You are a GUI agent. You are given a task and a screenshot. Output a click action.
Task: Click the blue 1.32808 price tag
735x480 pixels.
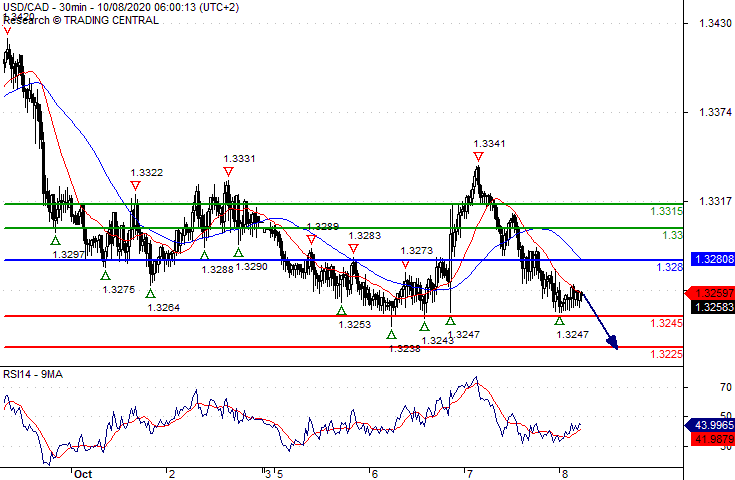(x=713, y=259)
